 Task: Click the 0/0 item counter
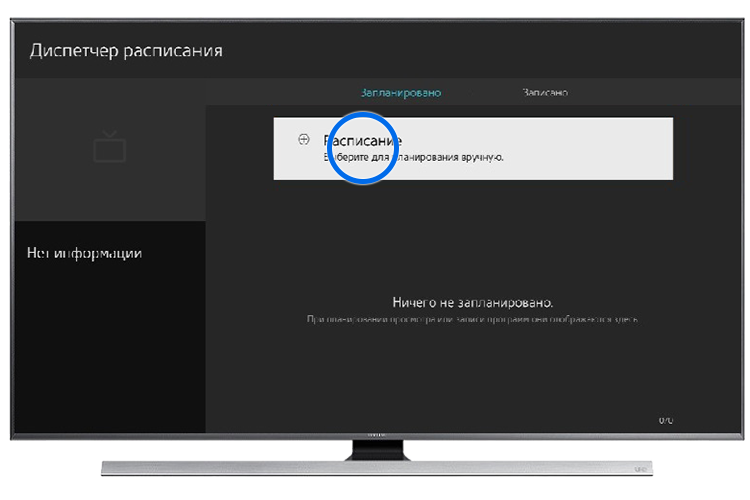665,421
